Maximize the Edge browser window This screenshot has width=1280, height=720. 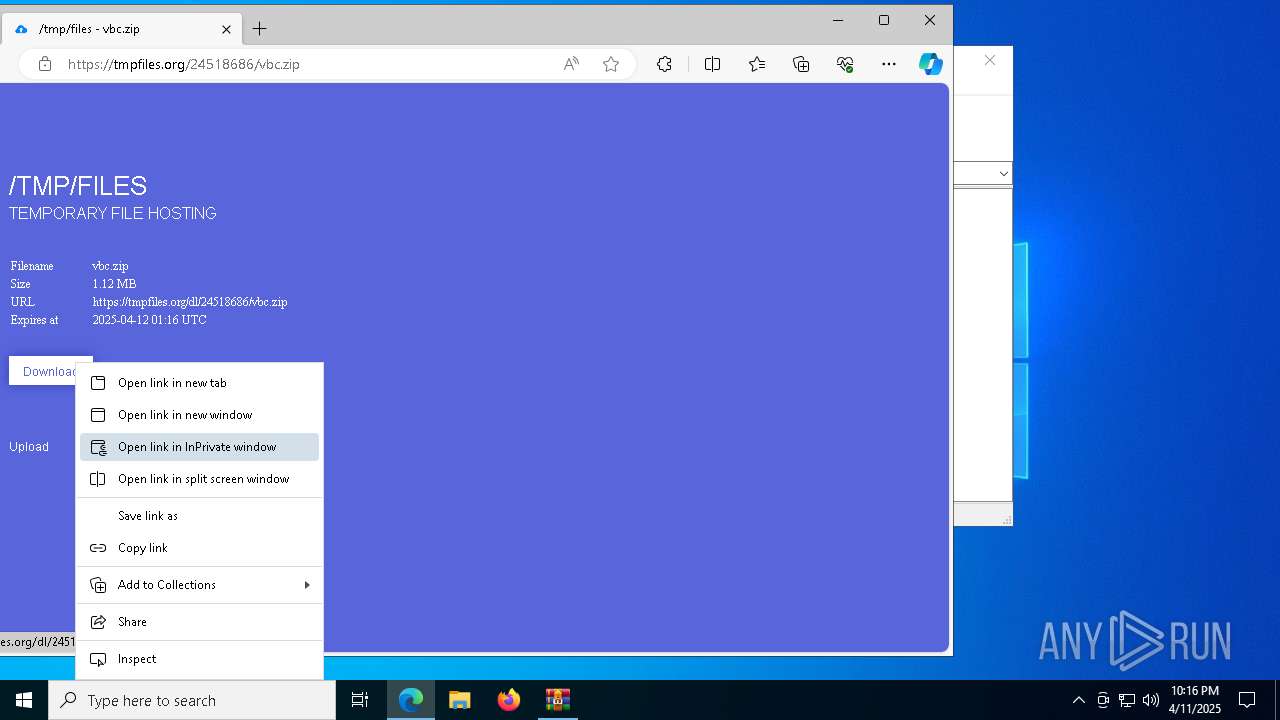pyautogui.click(x=884, y=20)
